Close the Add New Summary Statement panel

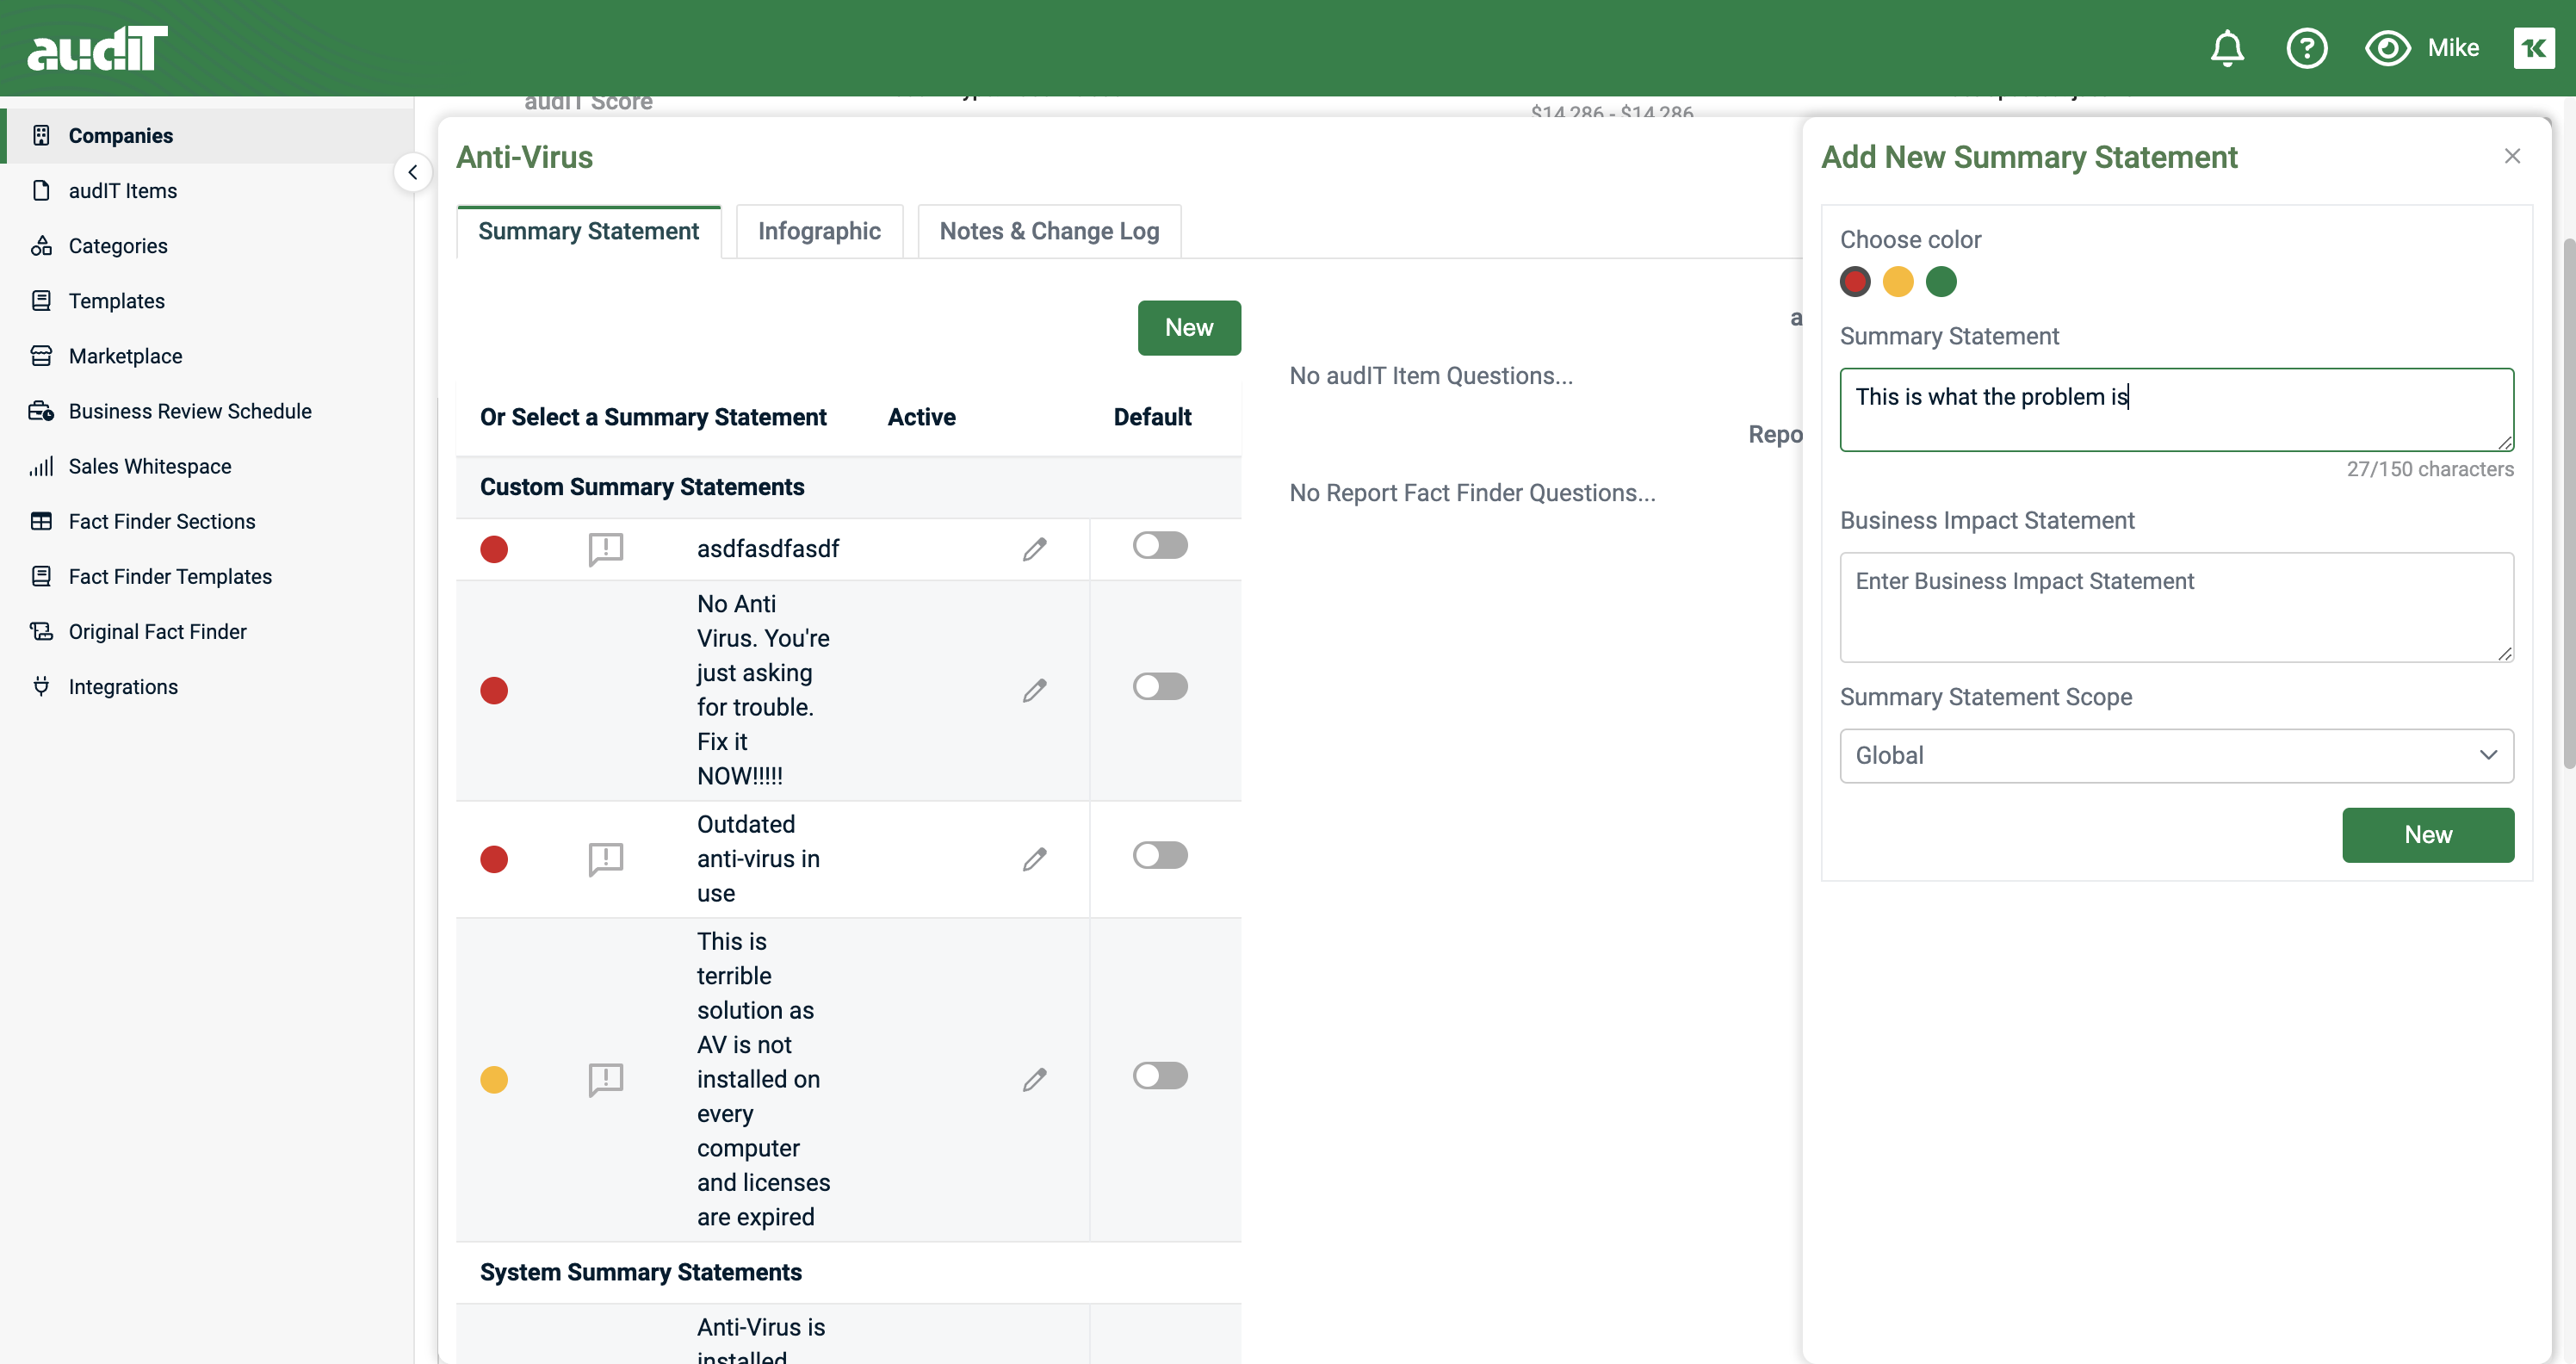coord(2511,156)
